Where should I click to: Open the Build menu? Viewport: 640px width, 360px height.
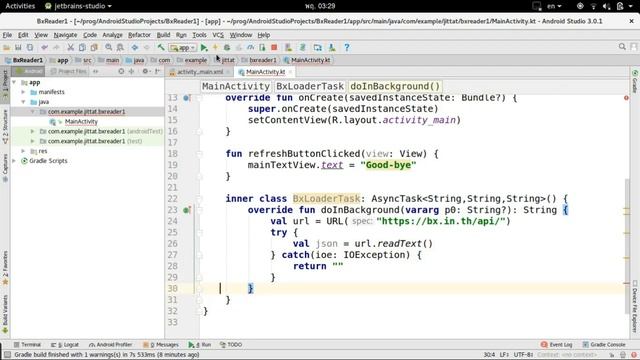pyautogui.click(x=163, y=35)
